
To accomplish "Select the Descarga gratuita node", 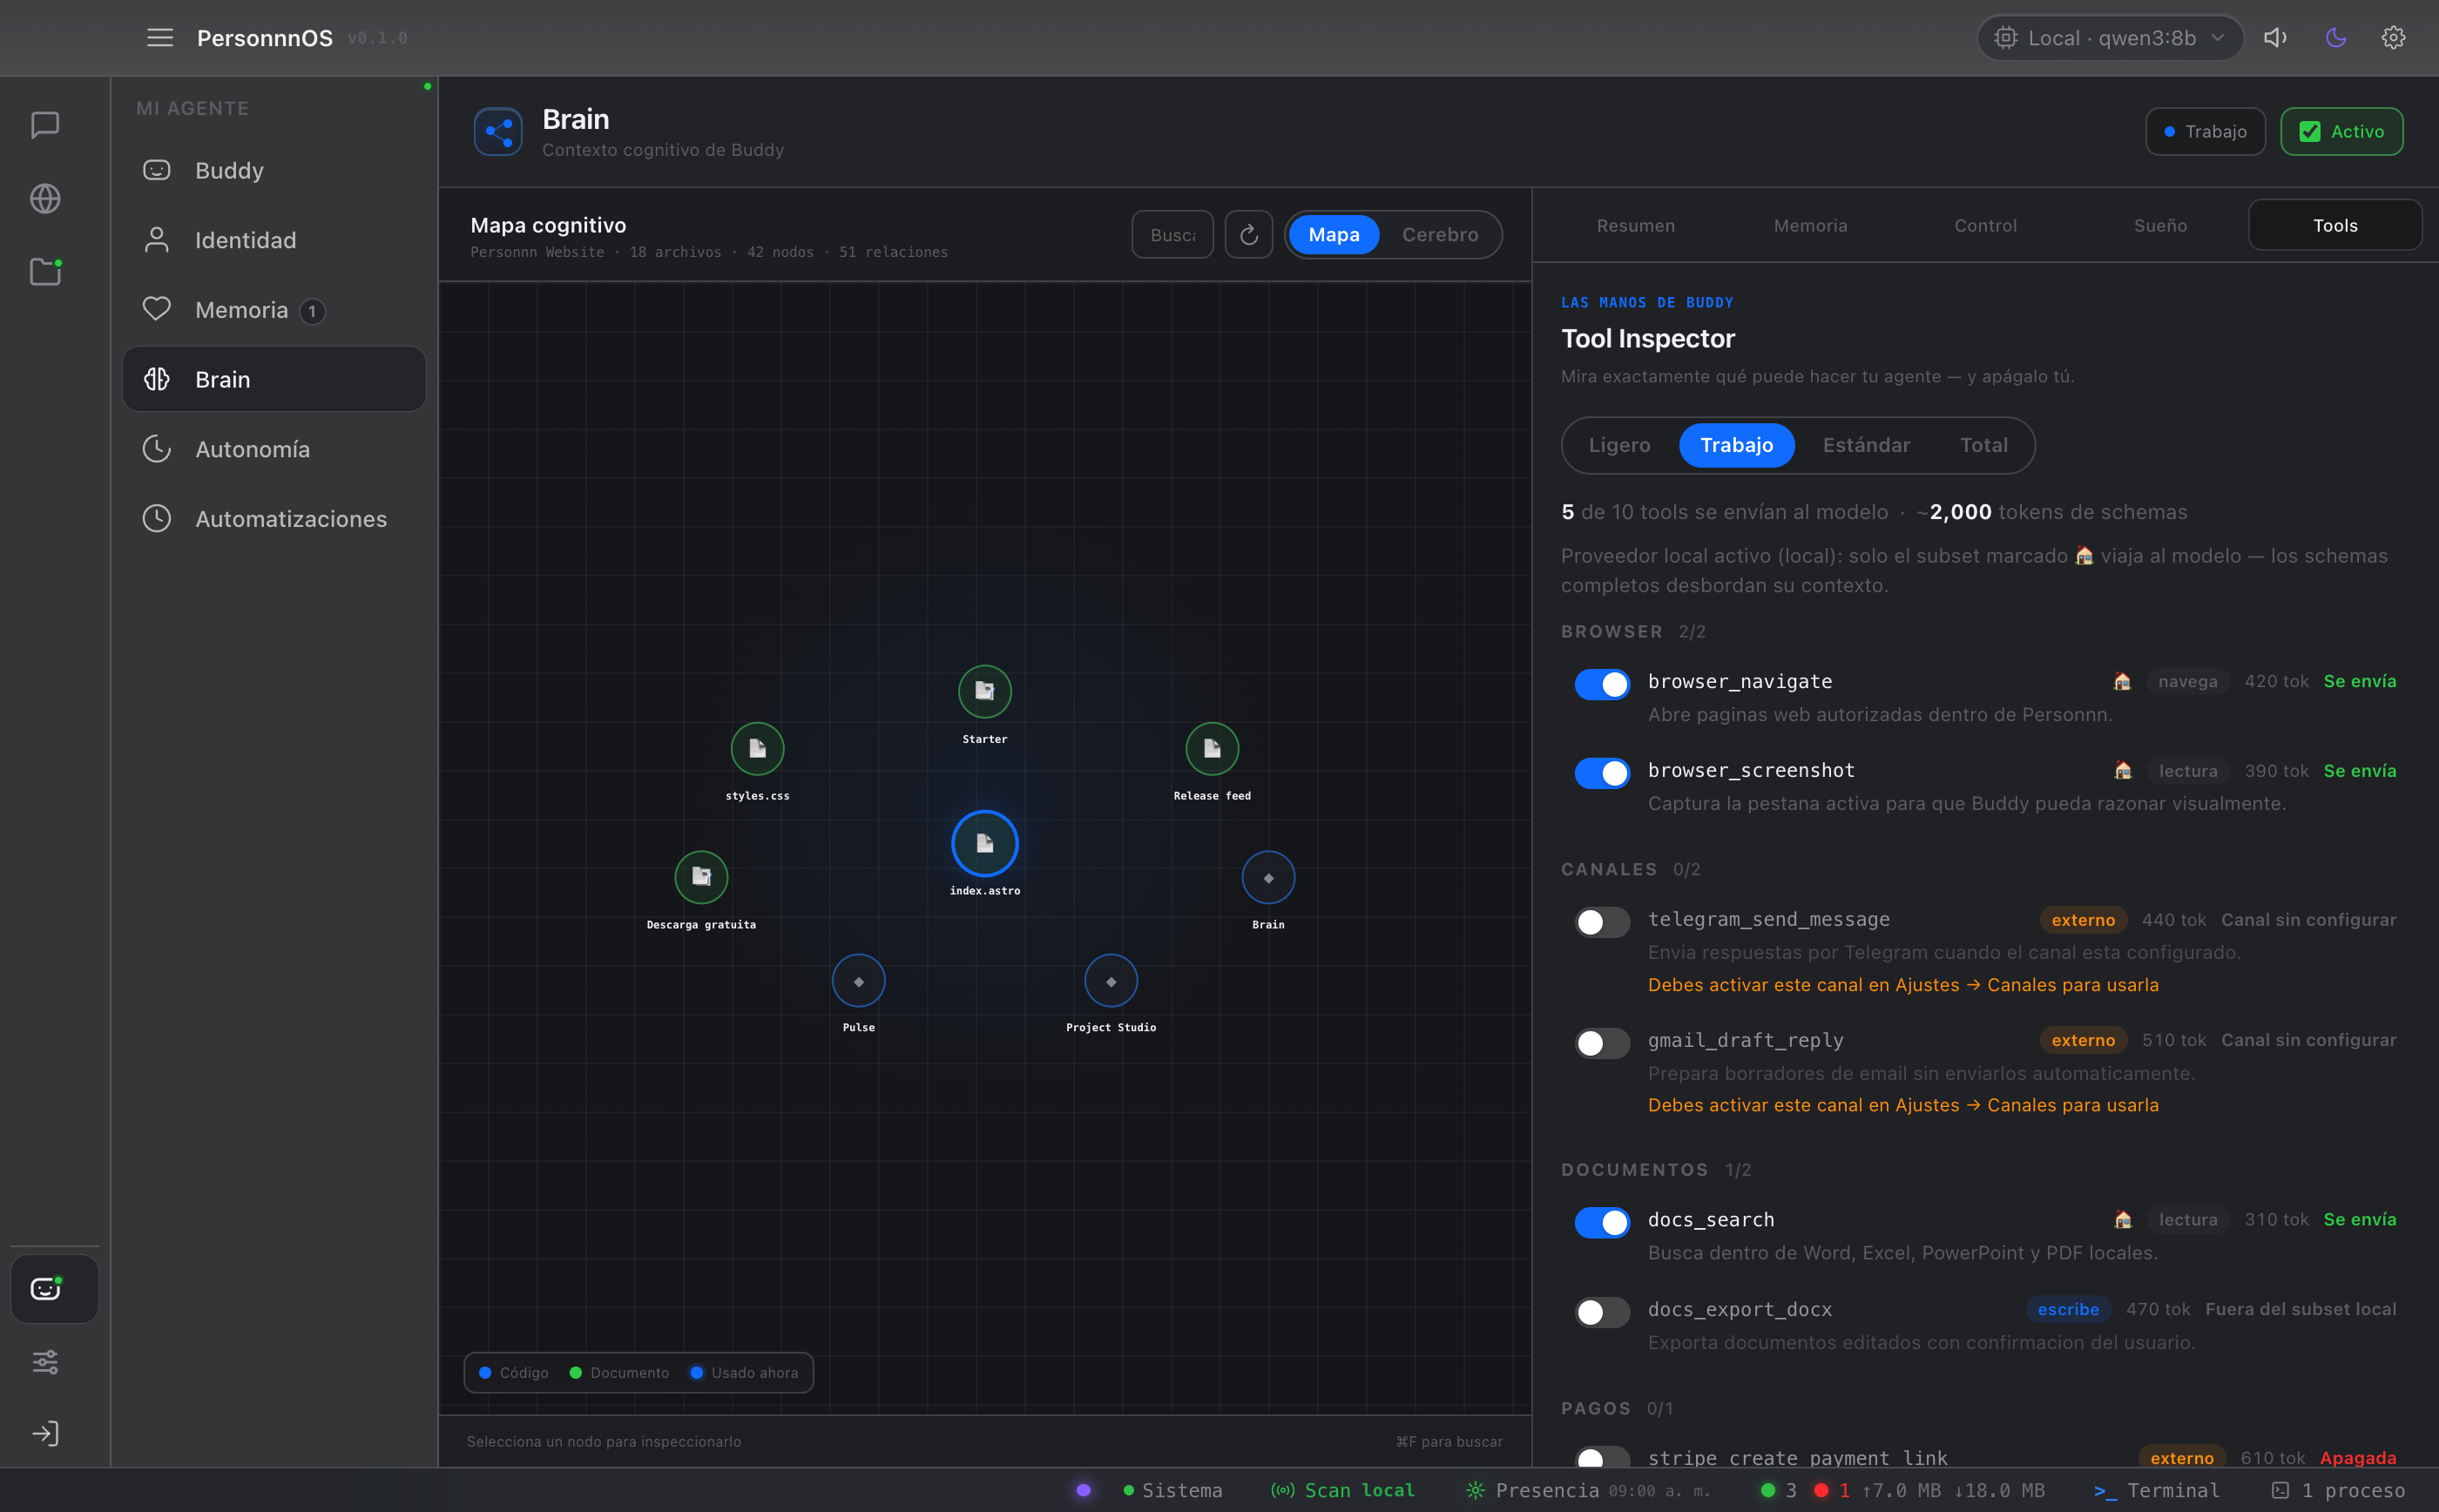I will pyautogui.click(x=701, y=877).
